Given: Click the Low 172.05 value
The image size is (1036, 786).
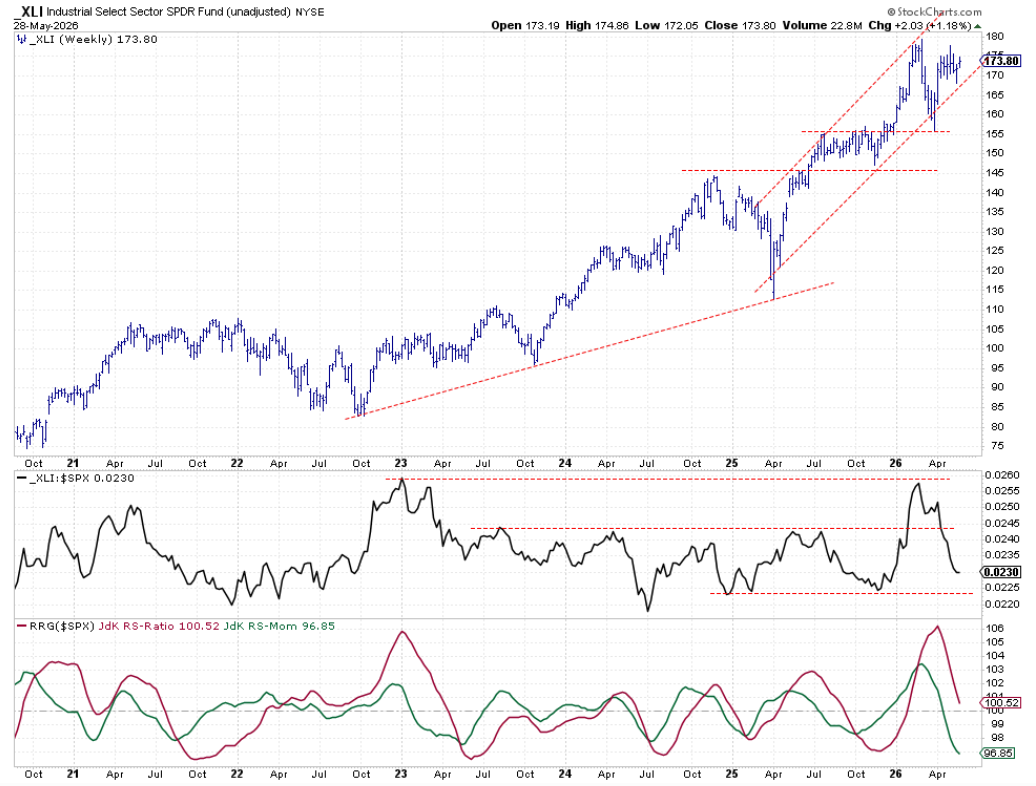Looking at the screenshot, I should tap(666, 26).
